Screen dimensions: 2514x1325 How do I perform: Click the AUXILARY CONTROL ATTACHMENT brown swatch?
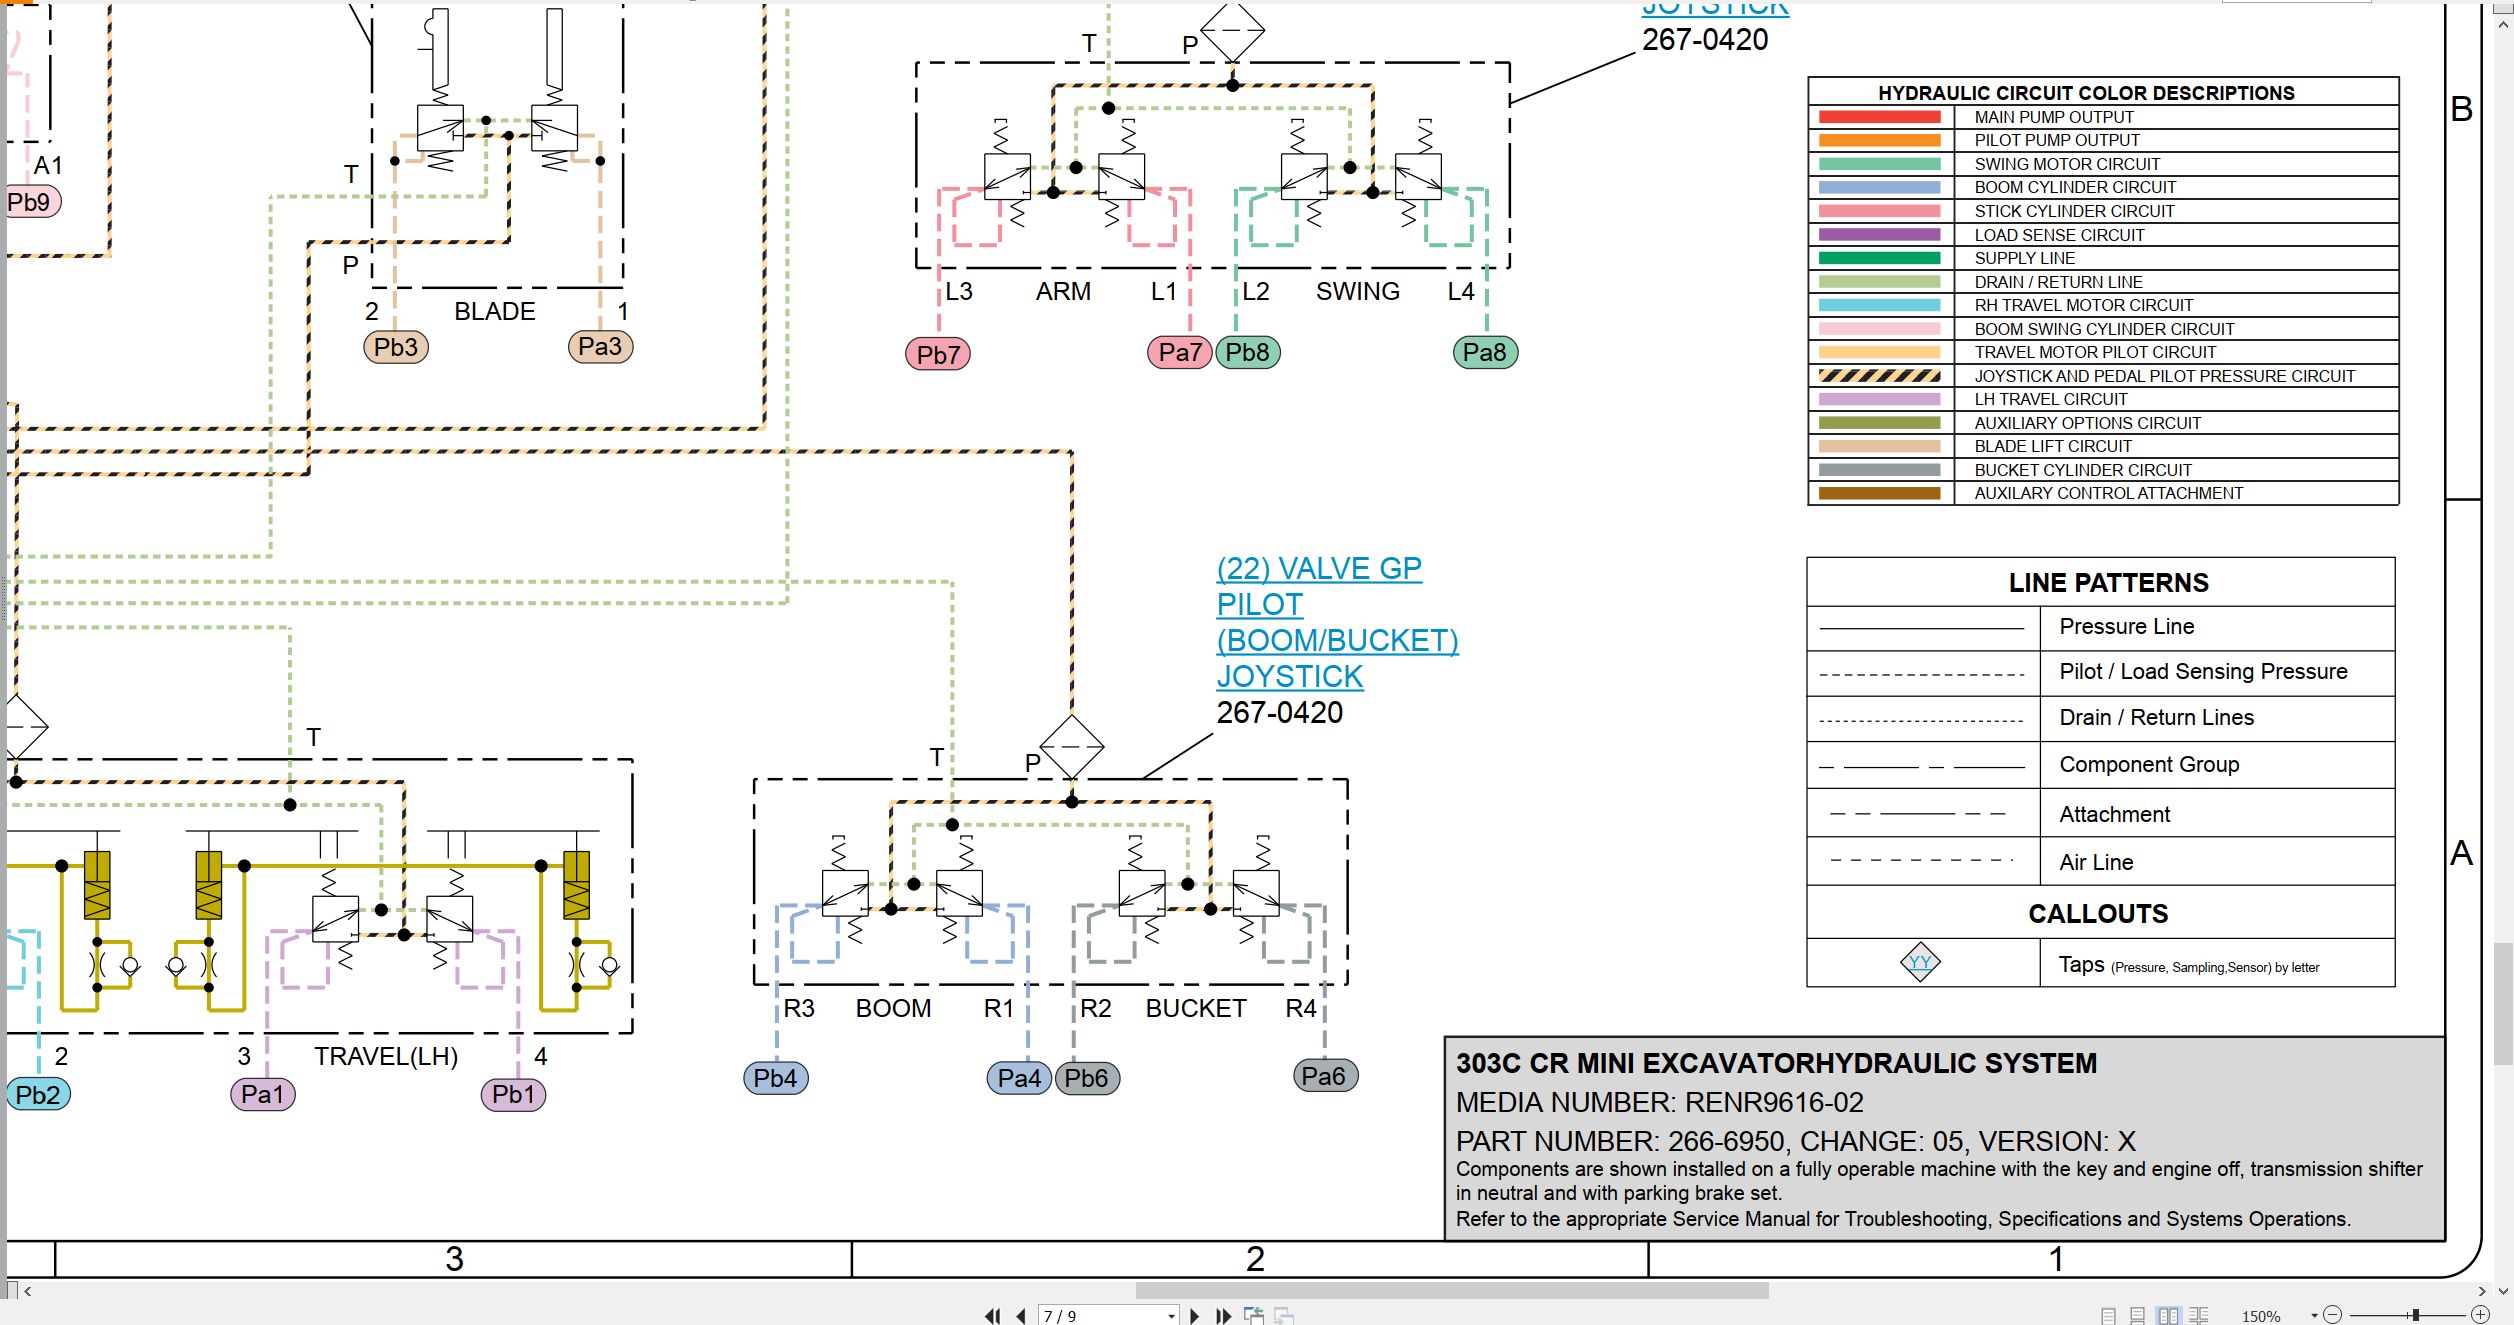(1879, 493)
